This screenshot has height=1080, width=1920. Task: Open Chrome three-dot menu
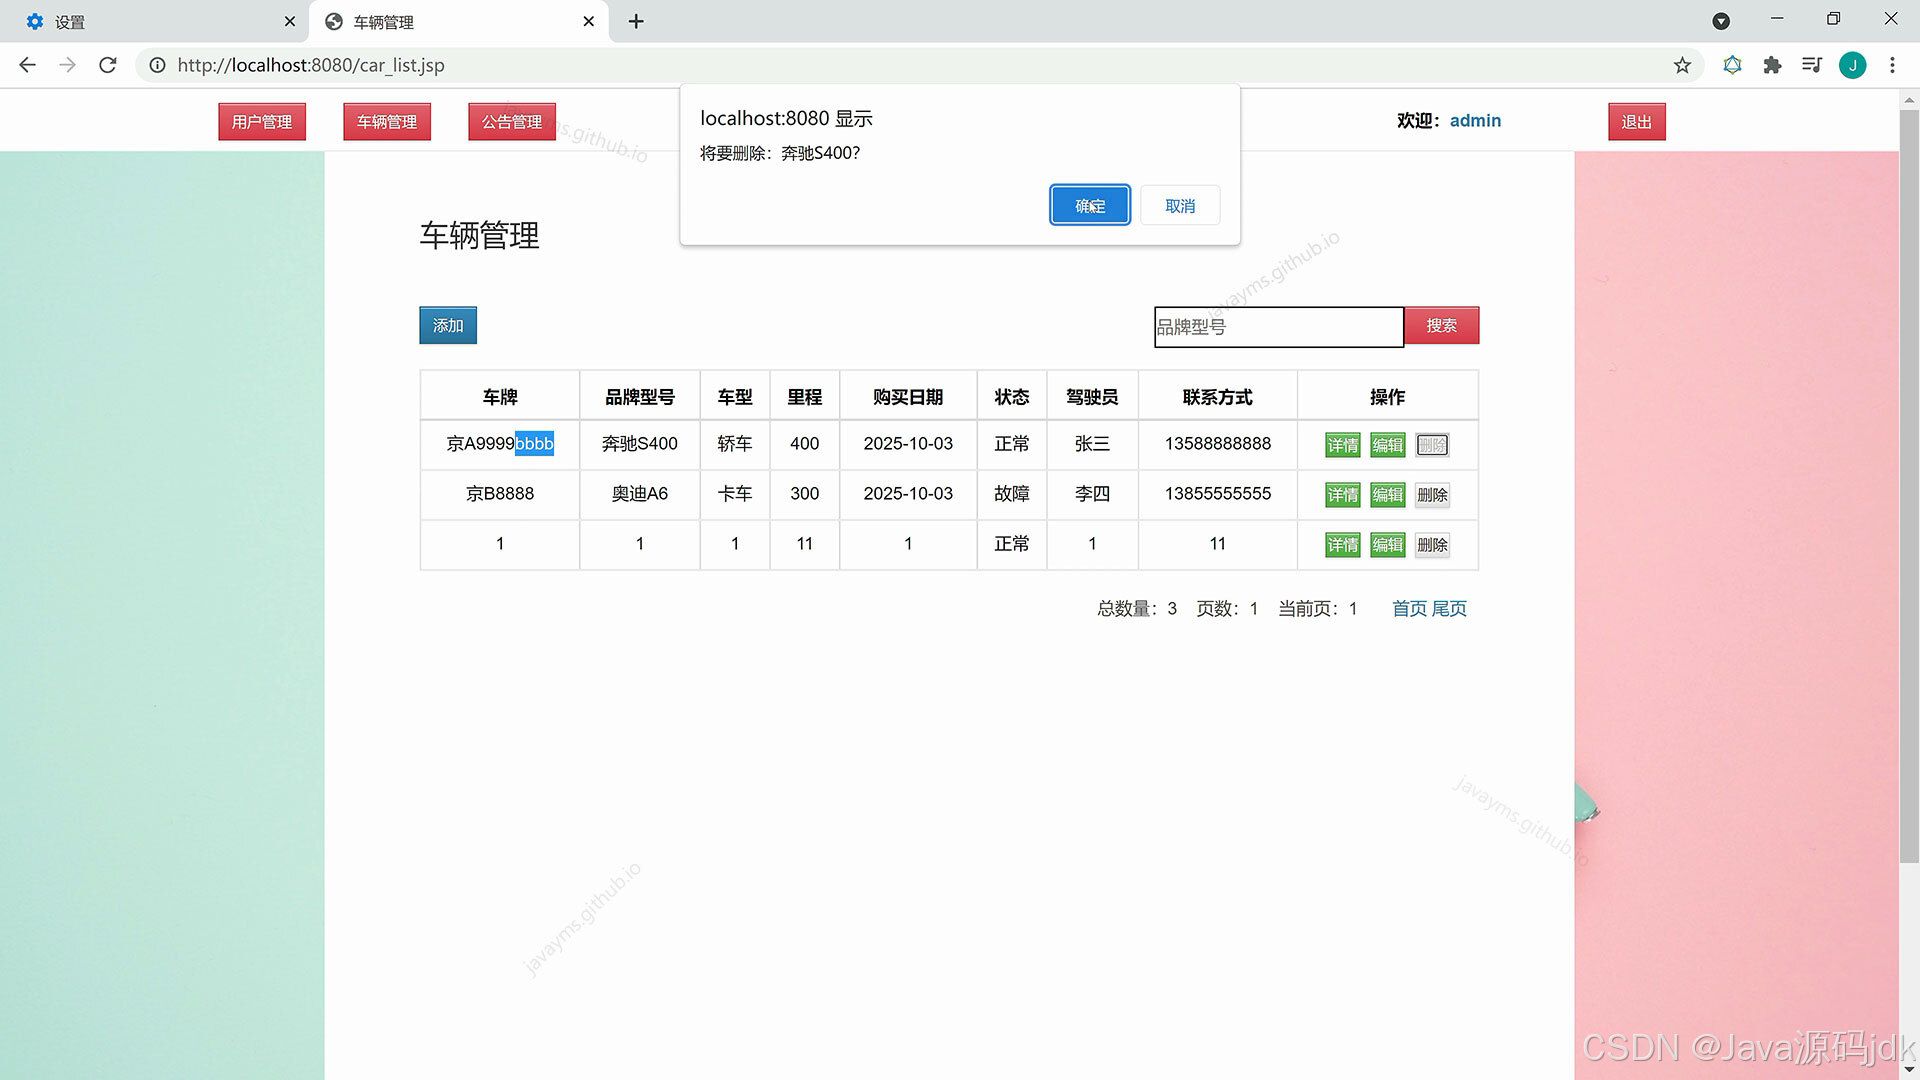[x=1892, y=65]
